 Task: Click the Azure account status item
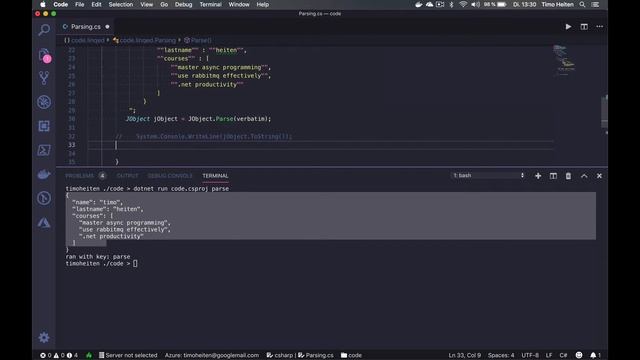click(212, 355)
